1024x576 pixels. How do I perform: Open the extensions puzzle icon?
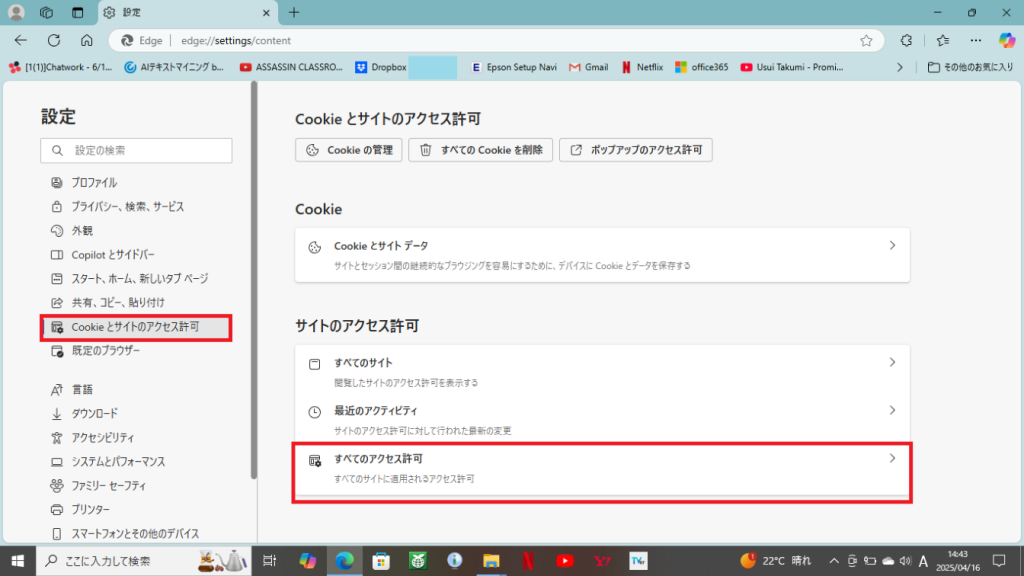click(906, 40)
